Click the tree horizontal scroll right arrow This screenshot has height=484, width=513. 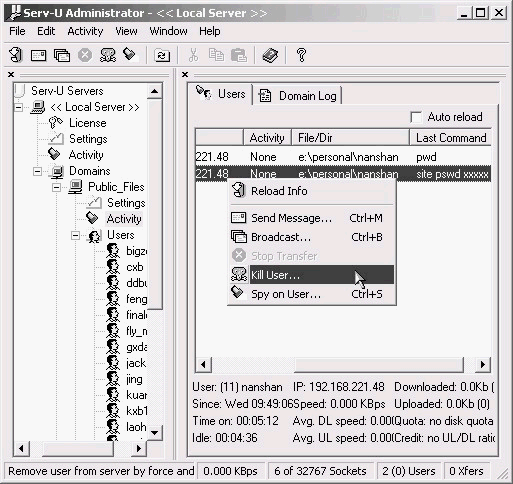138,448
